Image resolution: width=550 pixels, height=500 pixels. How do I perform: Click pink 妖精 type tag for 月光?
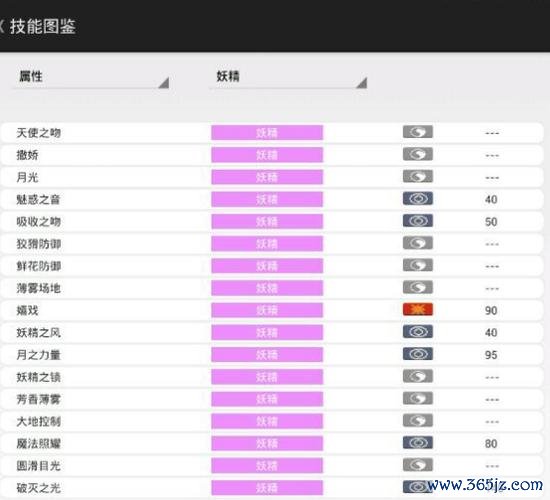click(267, 177)
